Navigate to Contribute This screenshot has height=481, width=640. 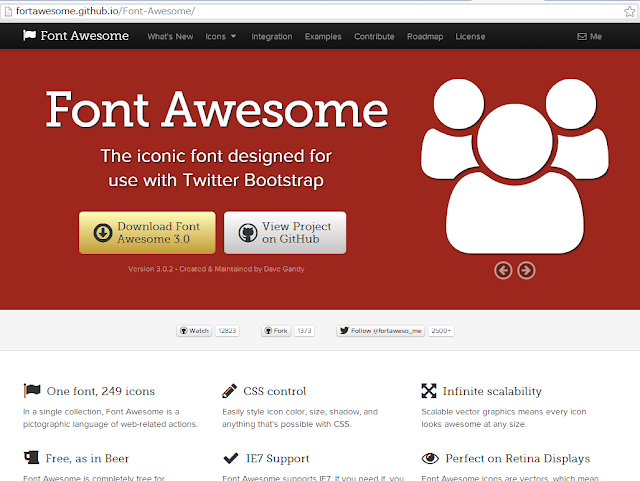[x=374, y=36]
